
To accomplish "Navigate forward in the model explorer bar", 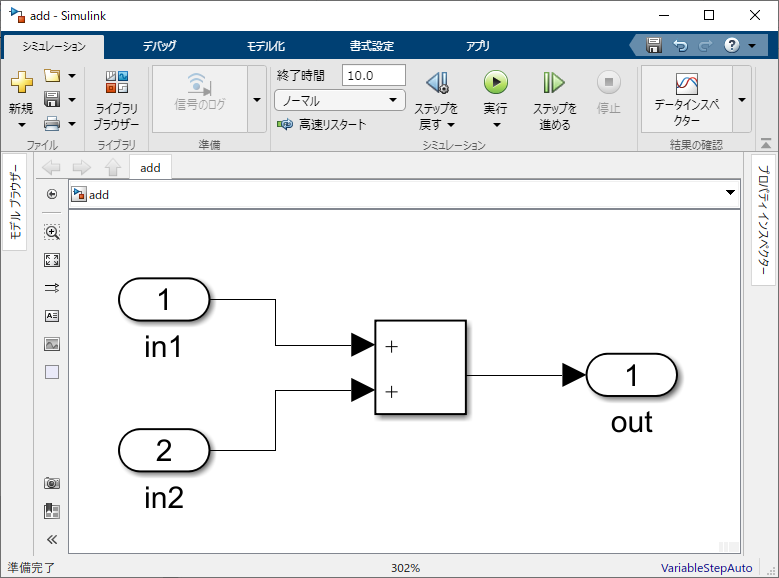I will point(81,167).
